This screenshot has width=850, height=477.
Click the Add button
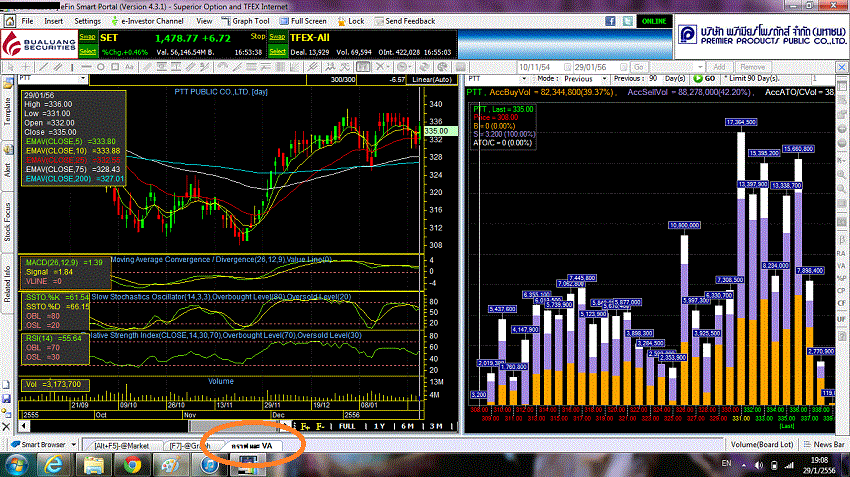(x=719, y=67)
